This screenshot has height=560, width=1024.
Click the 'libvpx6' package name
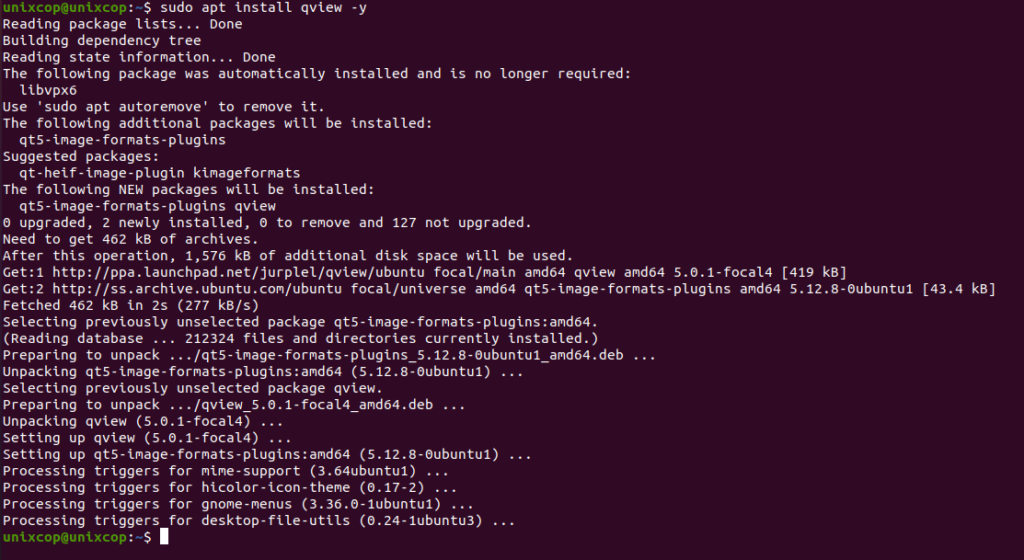[x=48, y=90]
